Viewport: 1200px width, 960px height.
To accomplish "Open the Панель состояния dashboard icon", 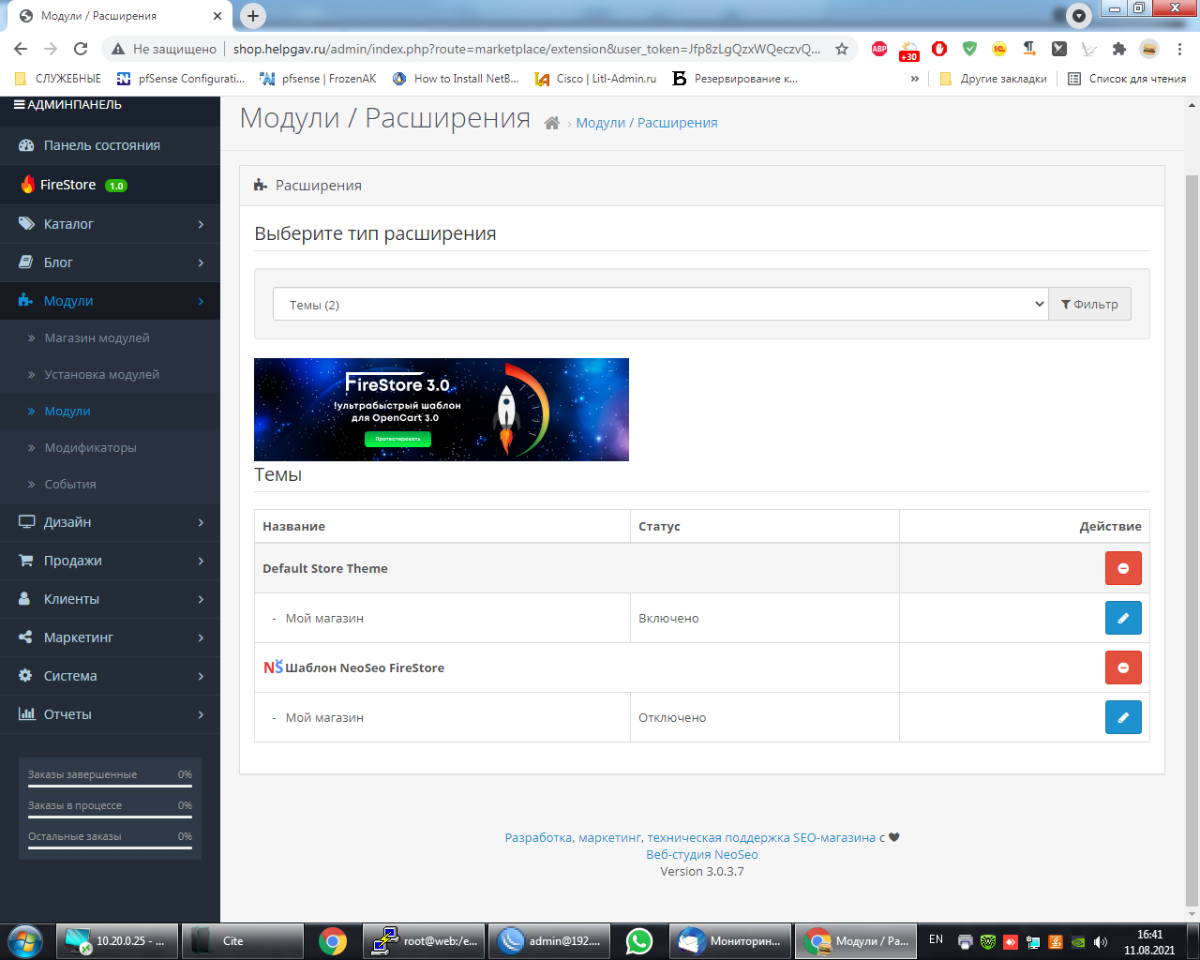I will [27, 145].
